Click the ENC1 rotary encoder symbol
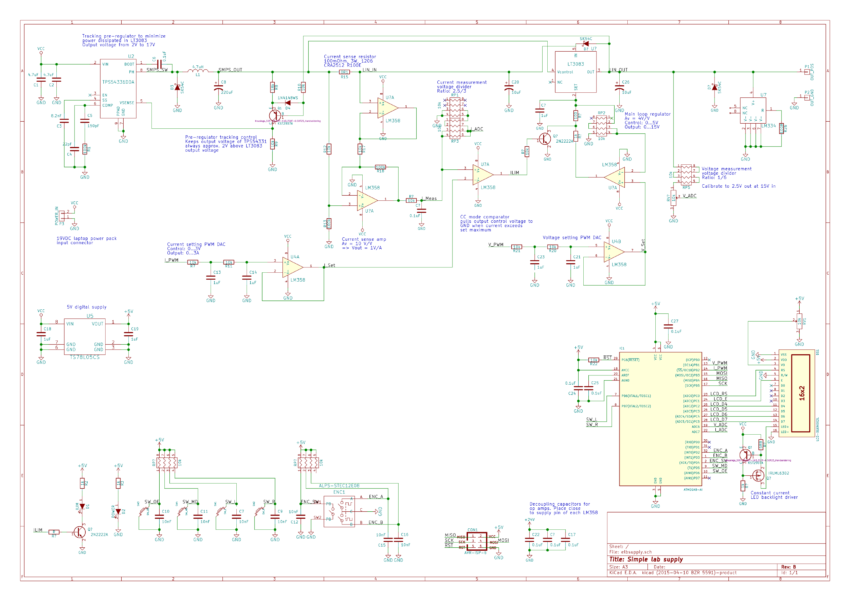 (339, 512)
